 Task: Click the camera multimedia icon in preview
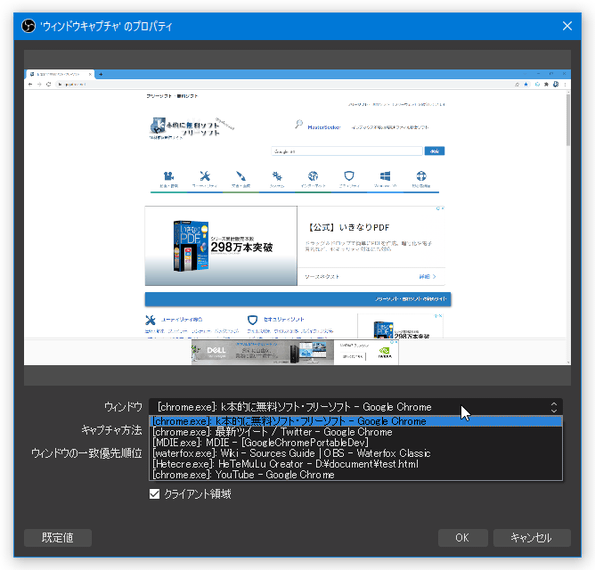click(169, 176)
